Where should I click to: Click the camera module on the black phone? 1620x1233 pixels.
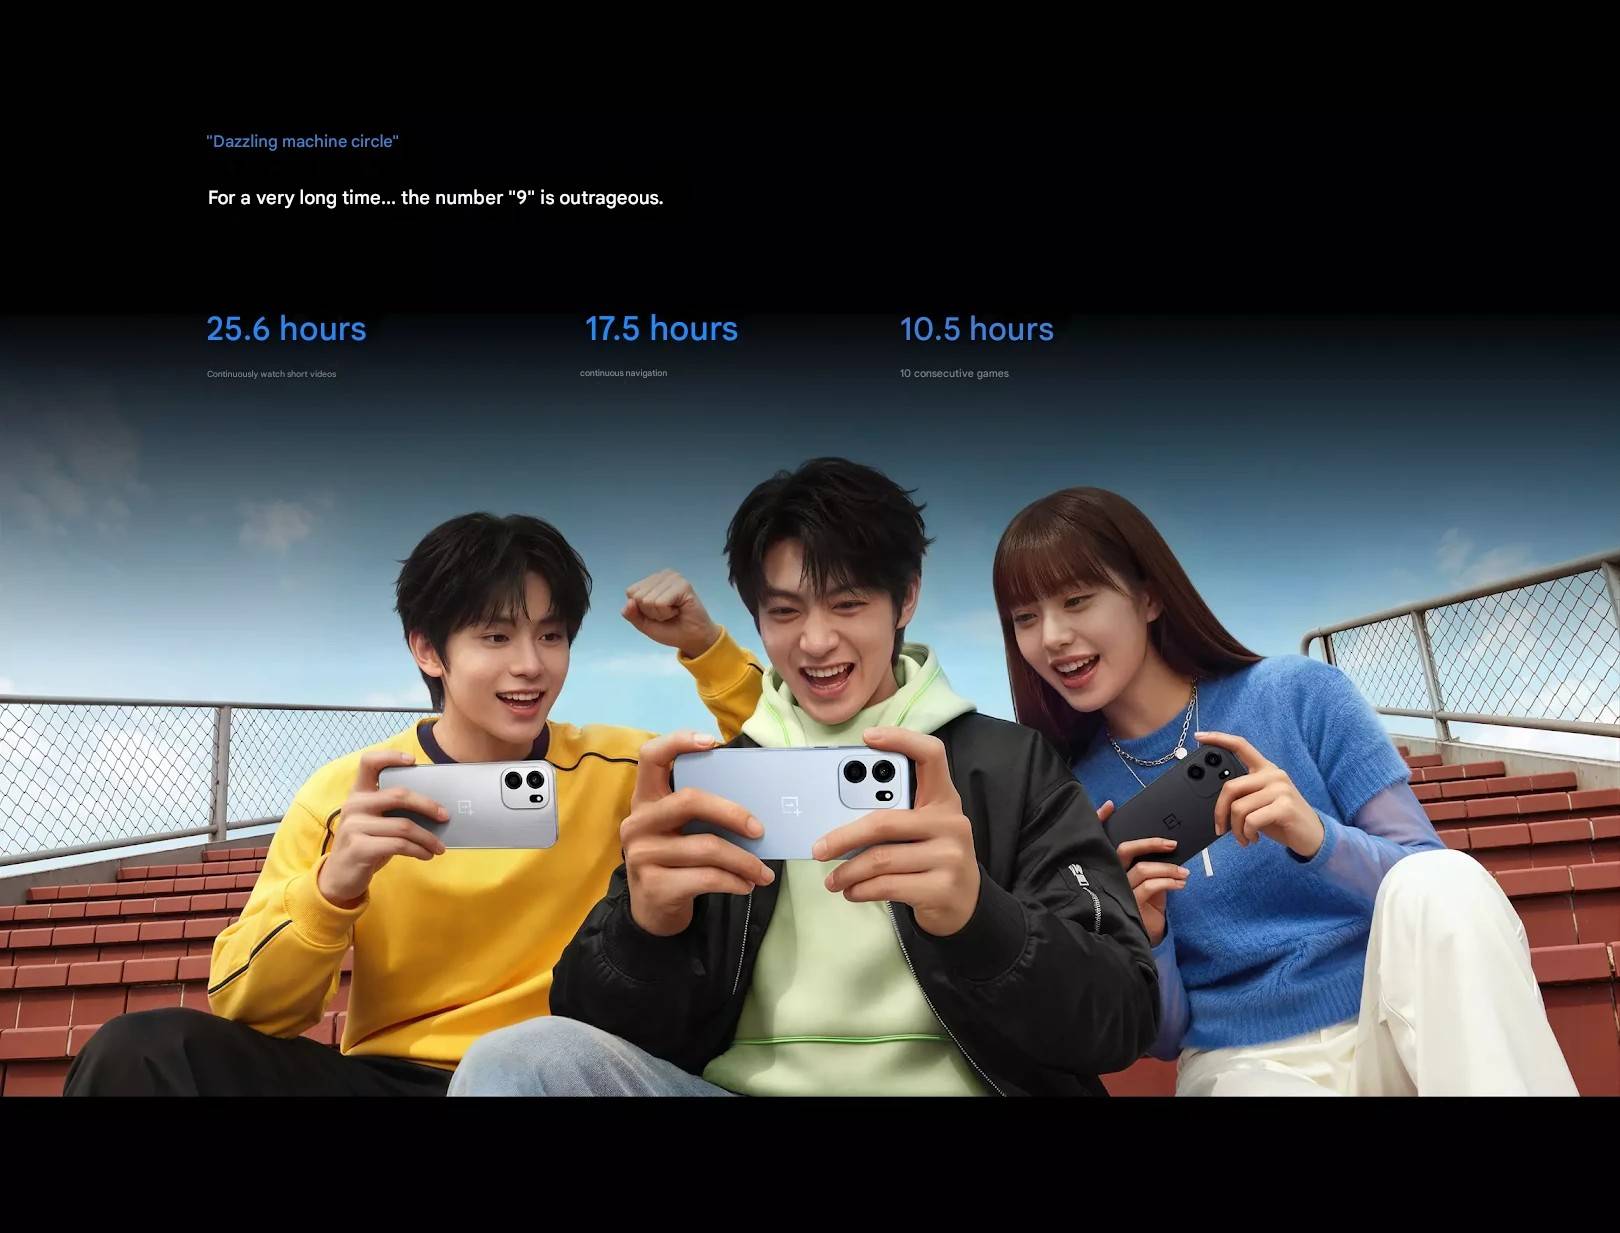1211,766
